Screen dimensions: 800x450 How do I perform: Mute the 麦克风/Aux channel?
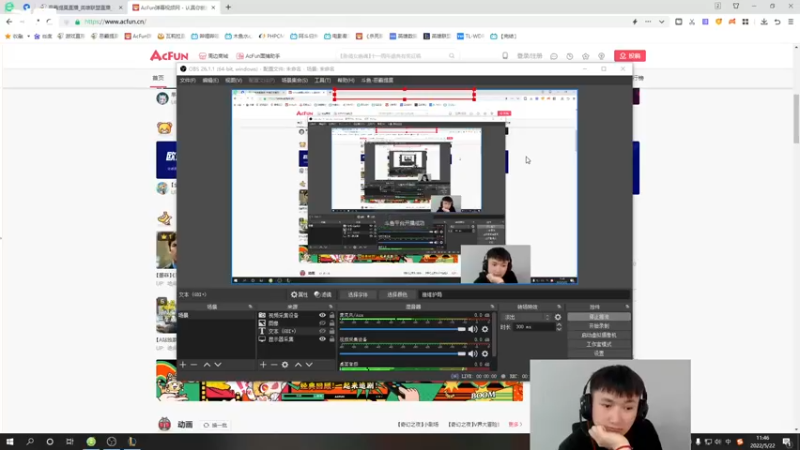click(473, 329)
